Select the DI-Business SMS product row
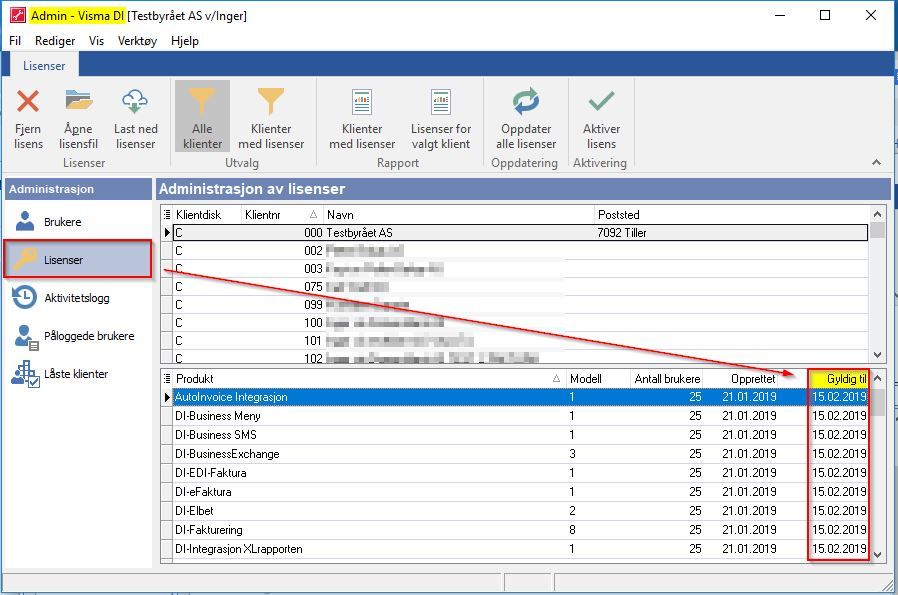The height and width of the screenshot is (595, 898). pos(520,435)
